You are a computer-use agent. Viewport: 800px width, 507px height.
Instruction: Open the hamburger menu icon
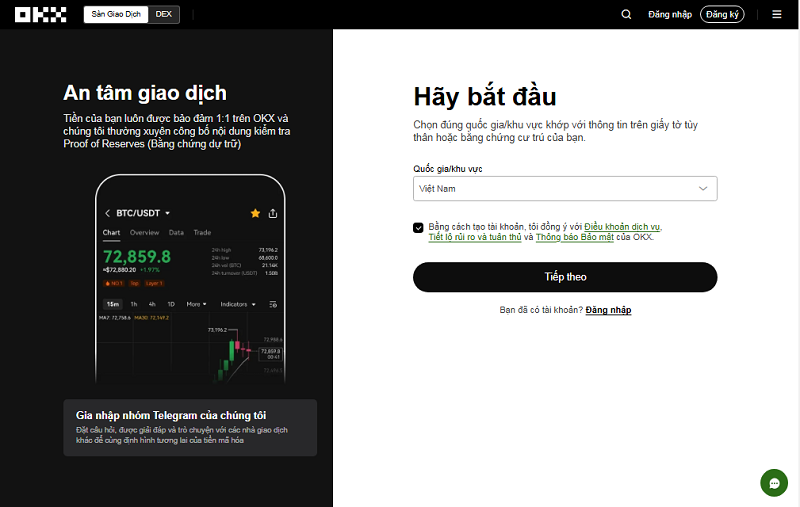(777, 14)
